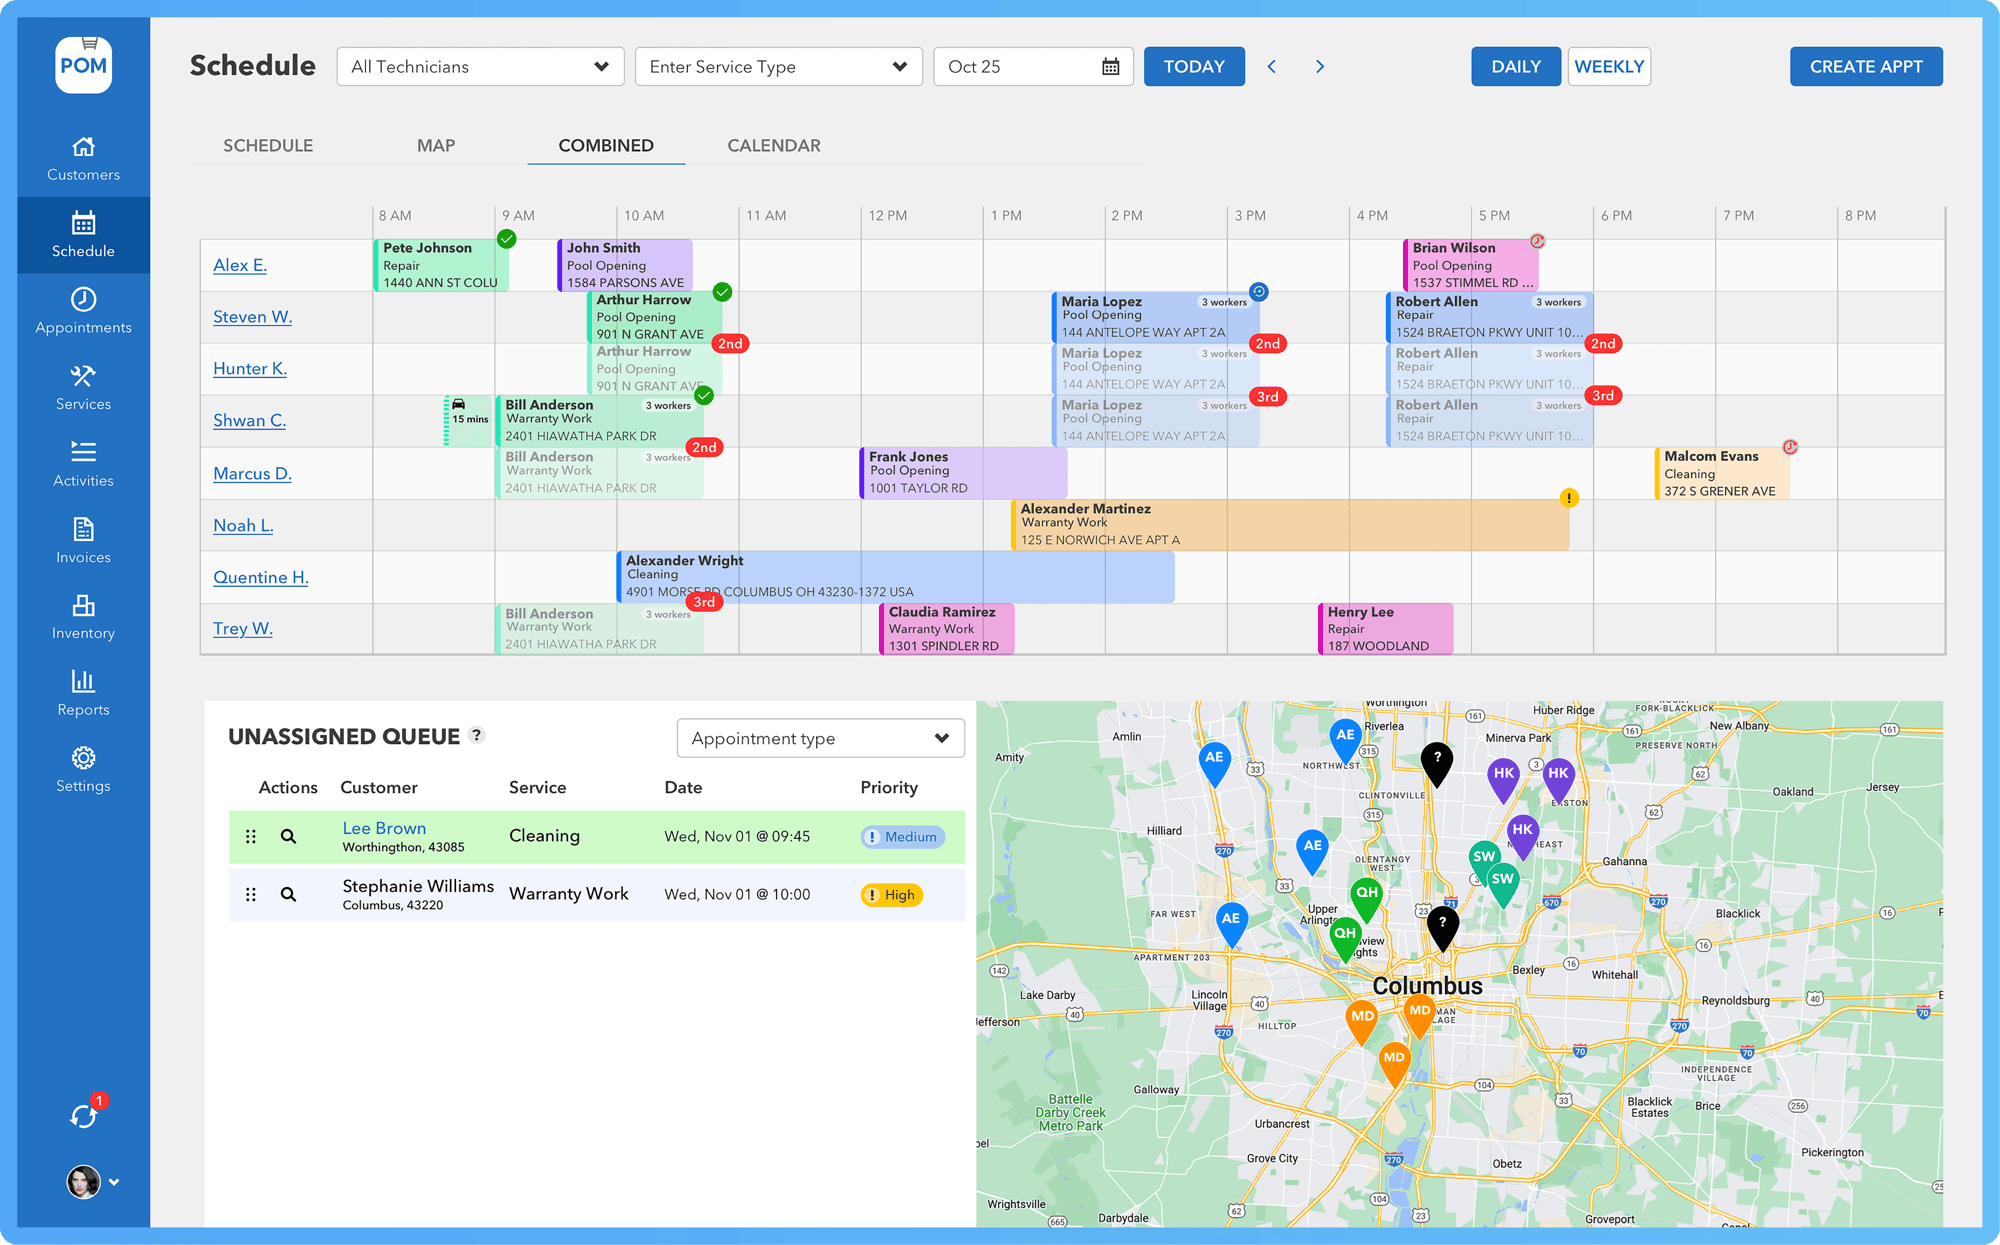Switch schedule to Weekly view
This screenshot has width=2000, height=1245.
pyautogui.click(x=1609, y=66)
